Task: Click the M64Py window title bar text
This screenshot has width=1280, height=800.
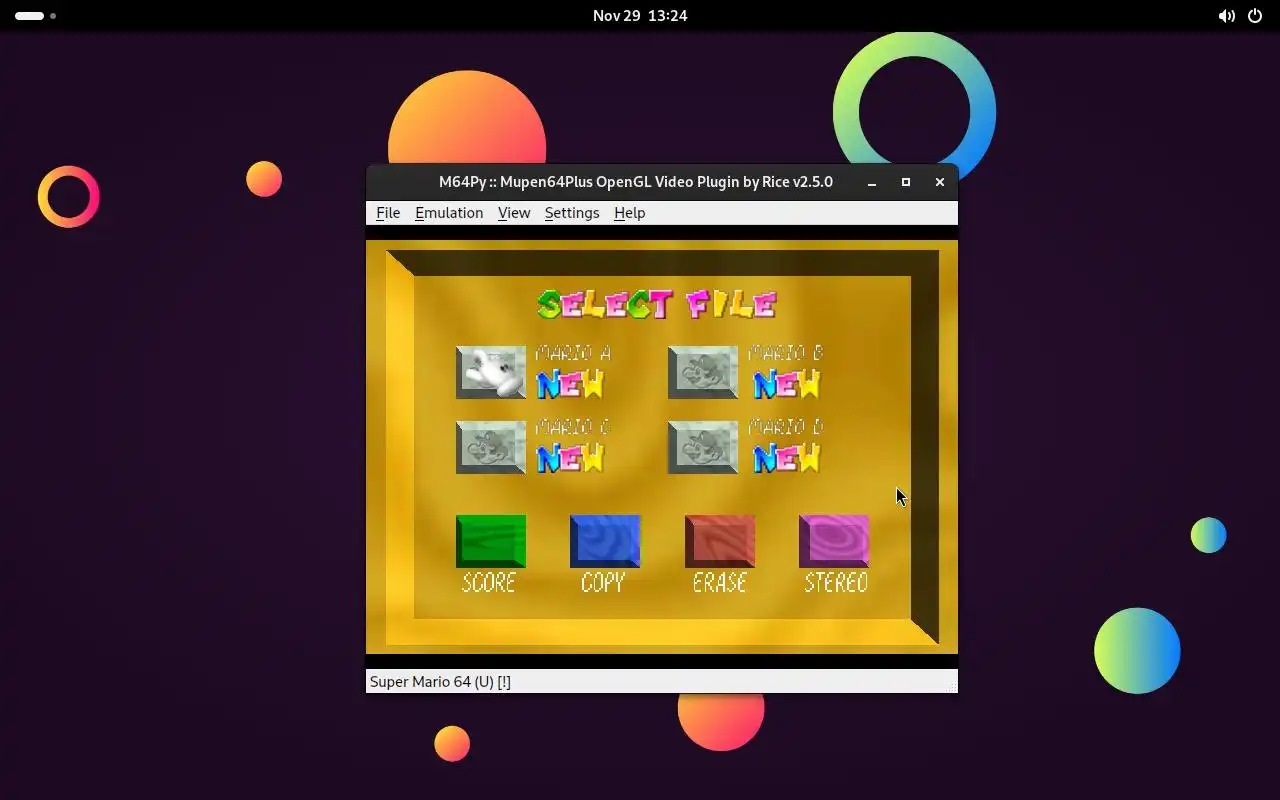Action: (636, 182)
